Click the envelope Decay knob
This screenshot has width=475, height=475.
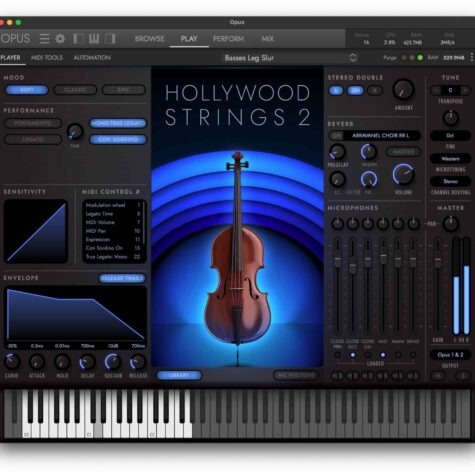point(87,362)
